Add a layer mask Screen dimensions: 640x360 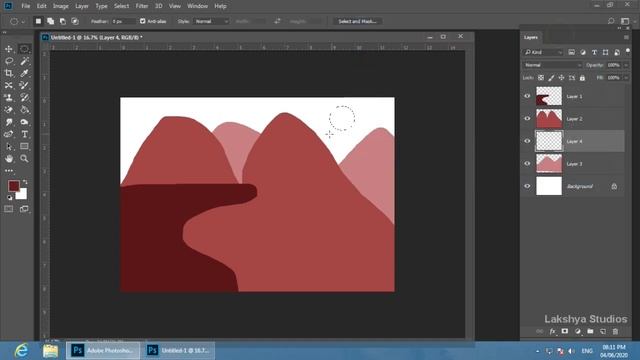click(565, 331)
